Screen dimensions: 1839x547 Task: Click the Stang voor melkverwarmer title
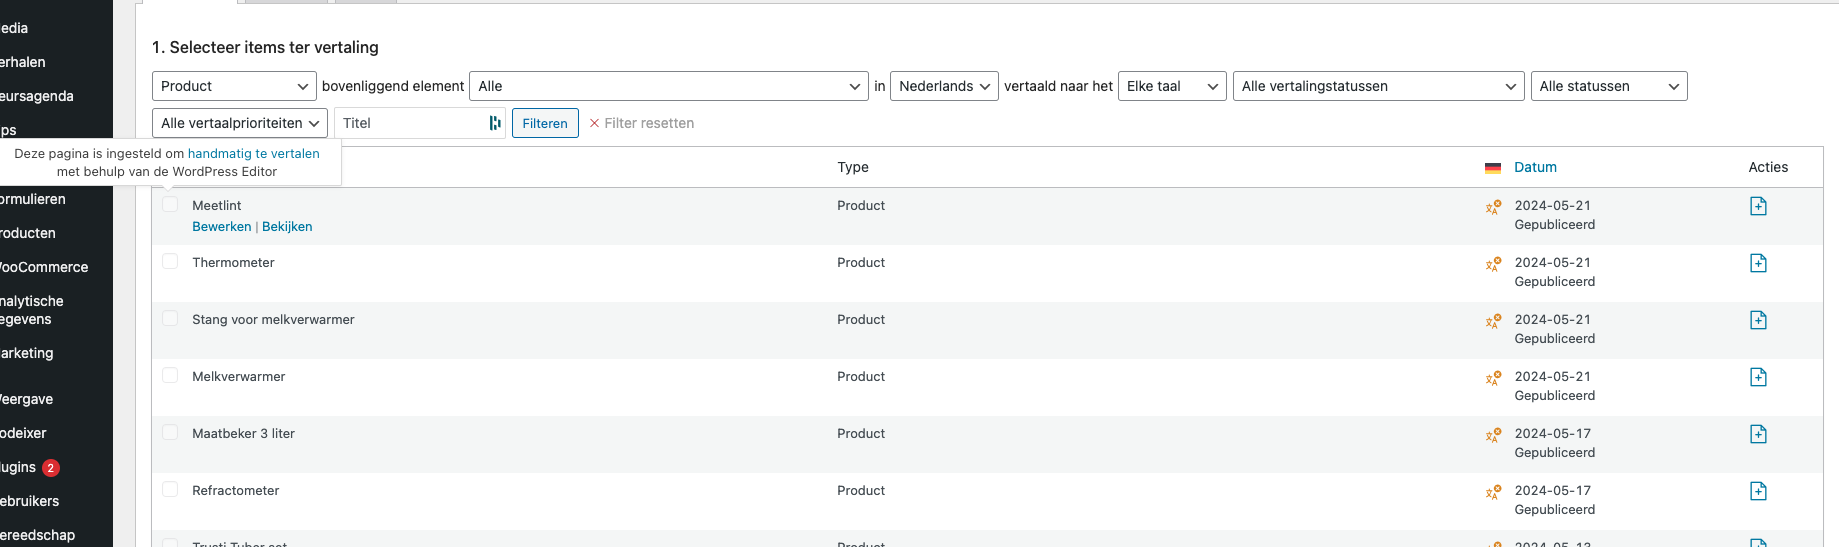[273, 320]
